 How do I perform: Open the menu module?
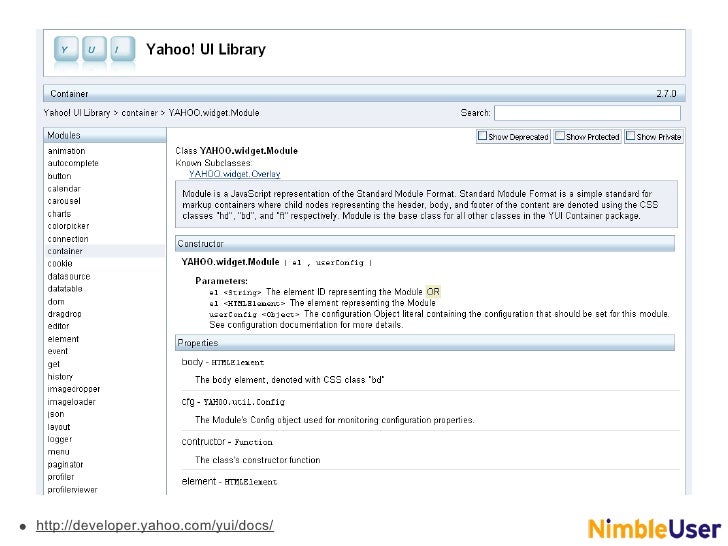pyautogui.click(x=58, y=452)
